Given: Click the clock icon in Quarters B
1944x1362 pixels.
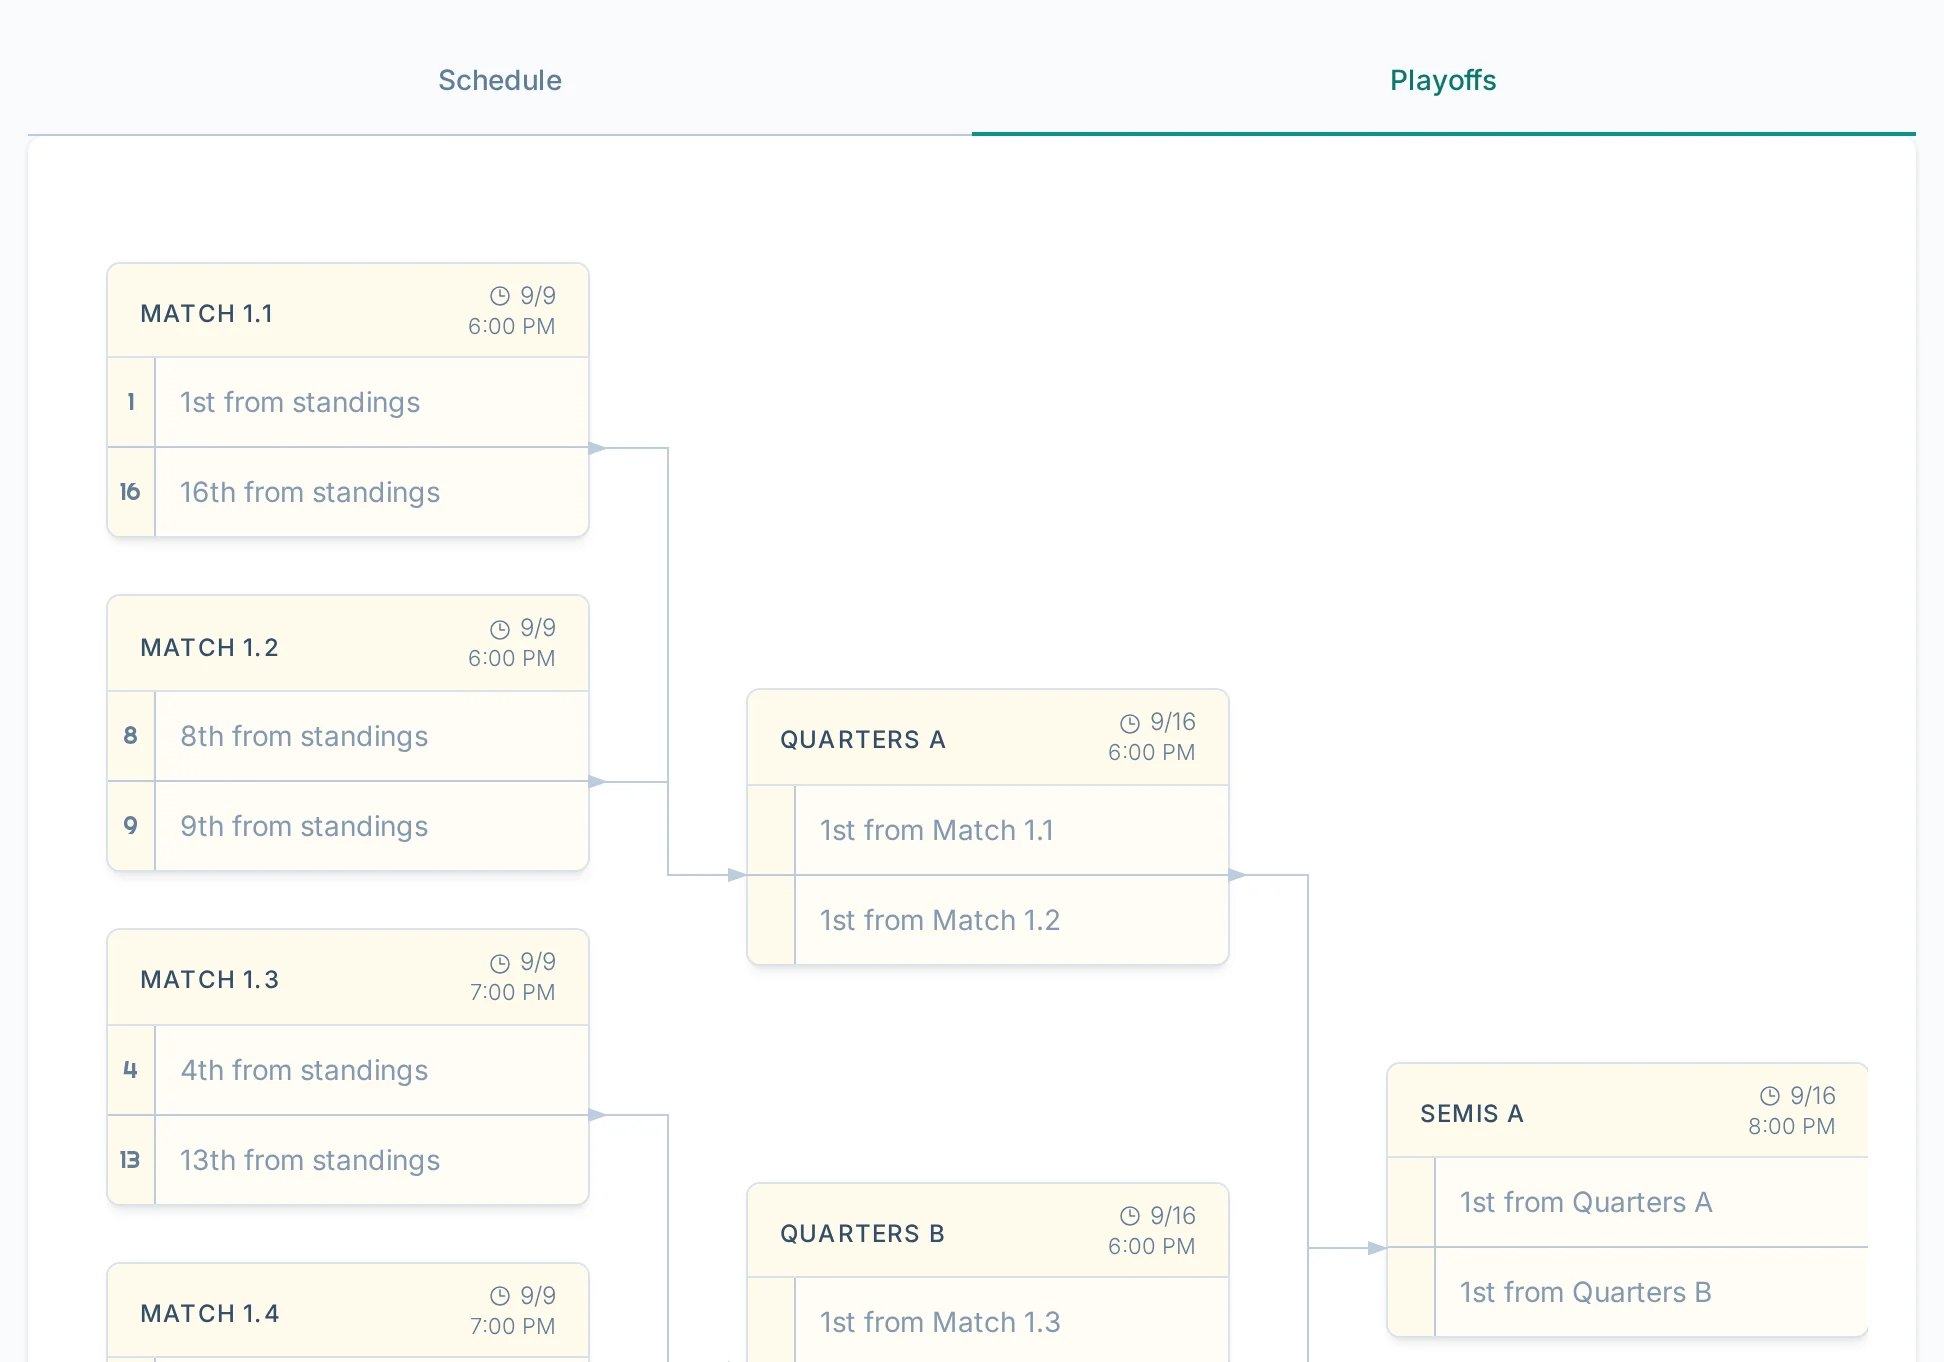Looking at the screenshot, I should coord(1130,1216).
